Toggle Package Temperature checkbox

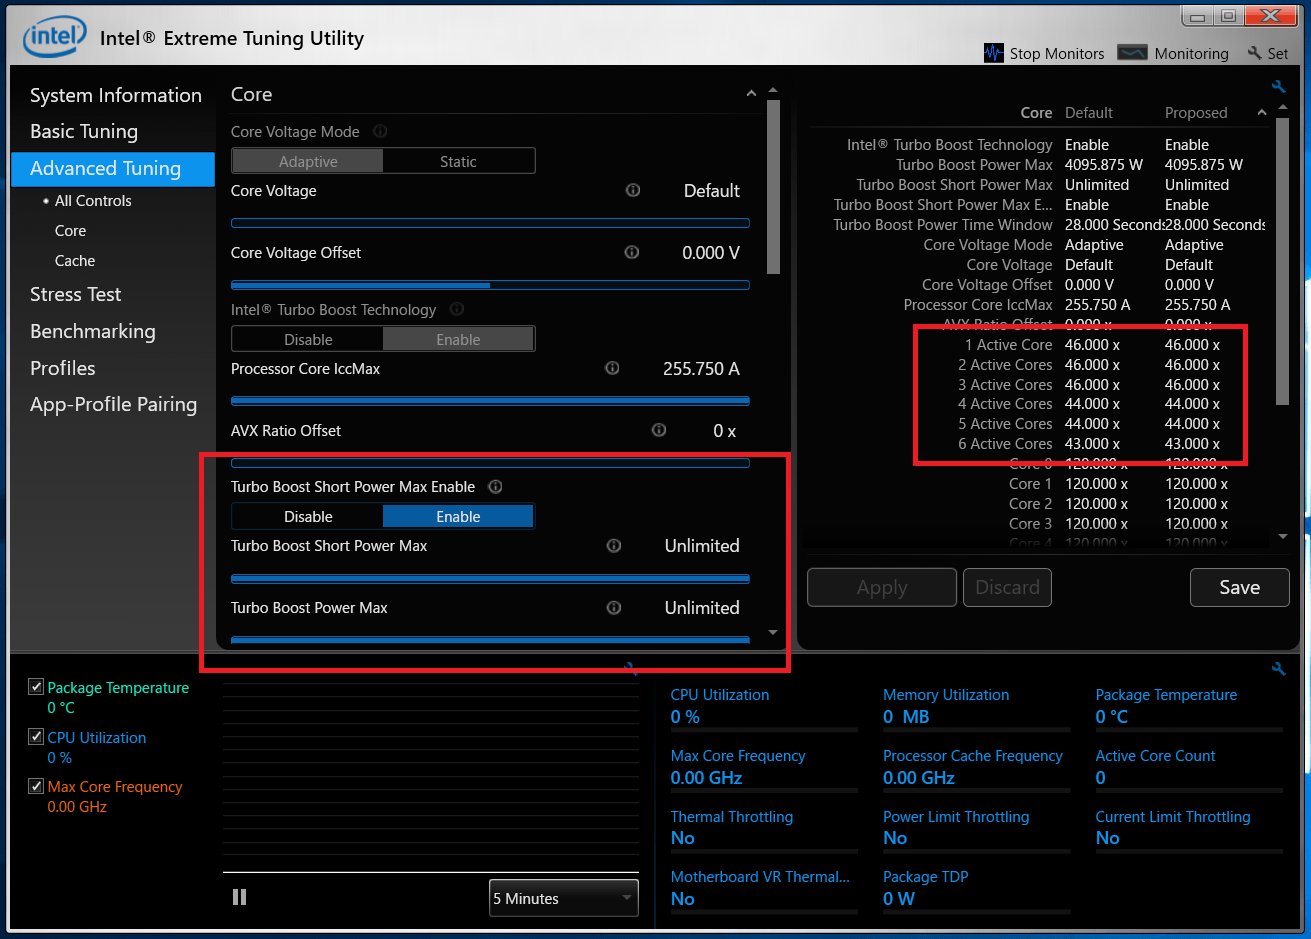[36, 687]
